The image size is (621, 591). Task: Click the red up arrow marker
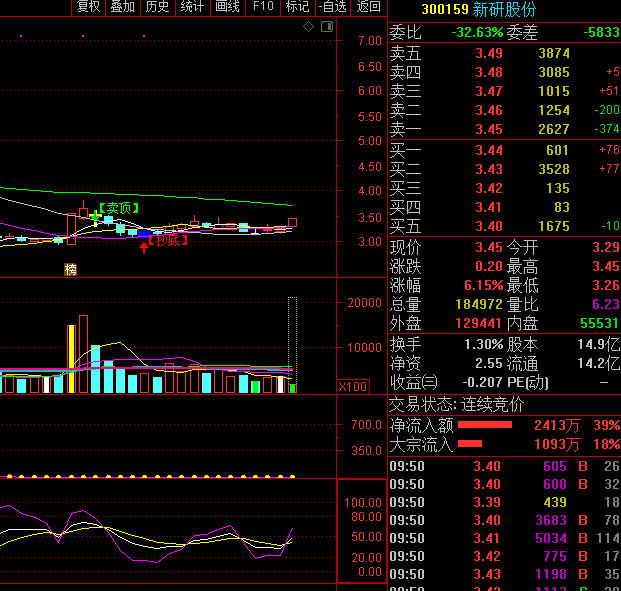click(144, 248)
